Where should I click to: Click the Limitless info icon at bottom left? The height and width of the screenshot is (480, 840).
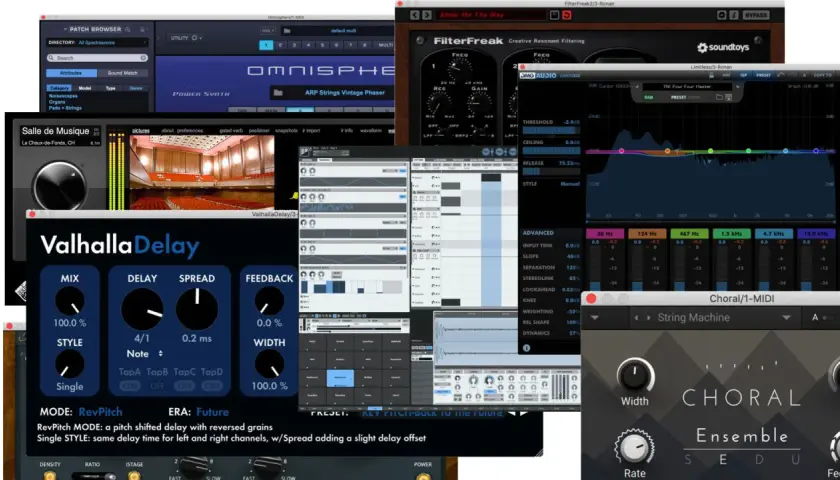tap(526, 348)
